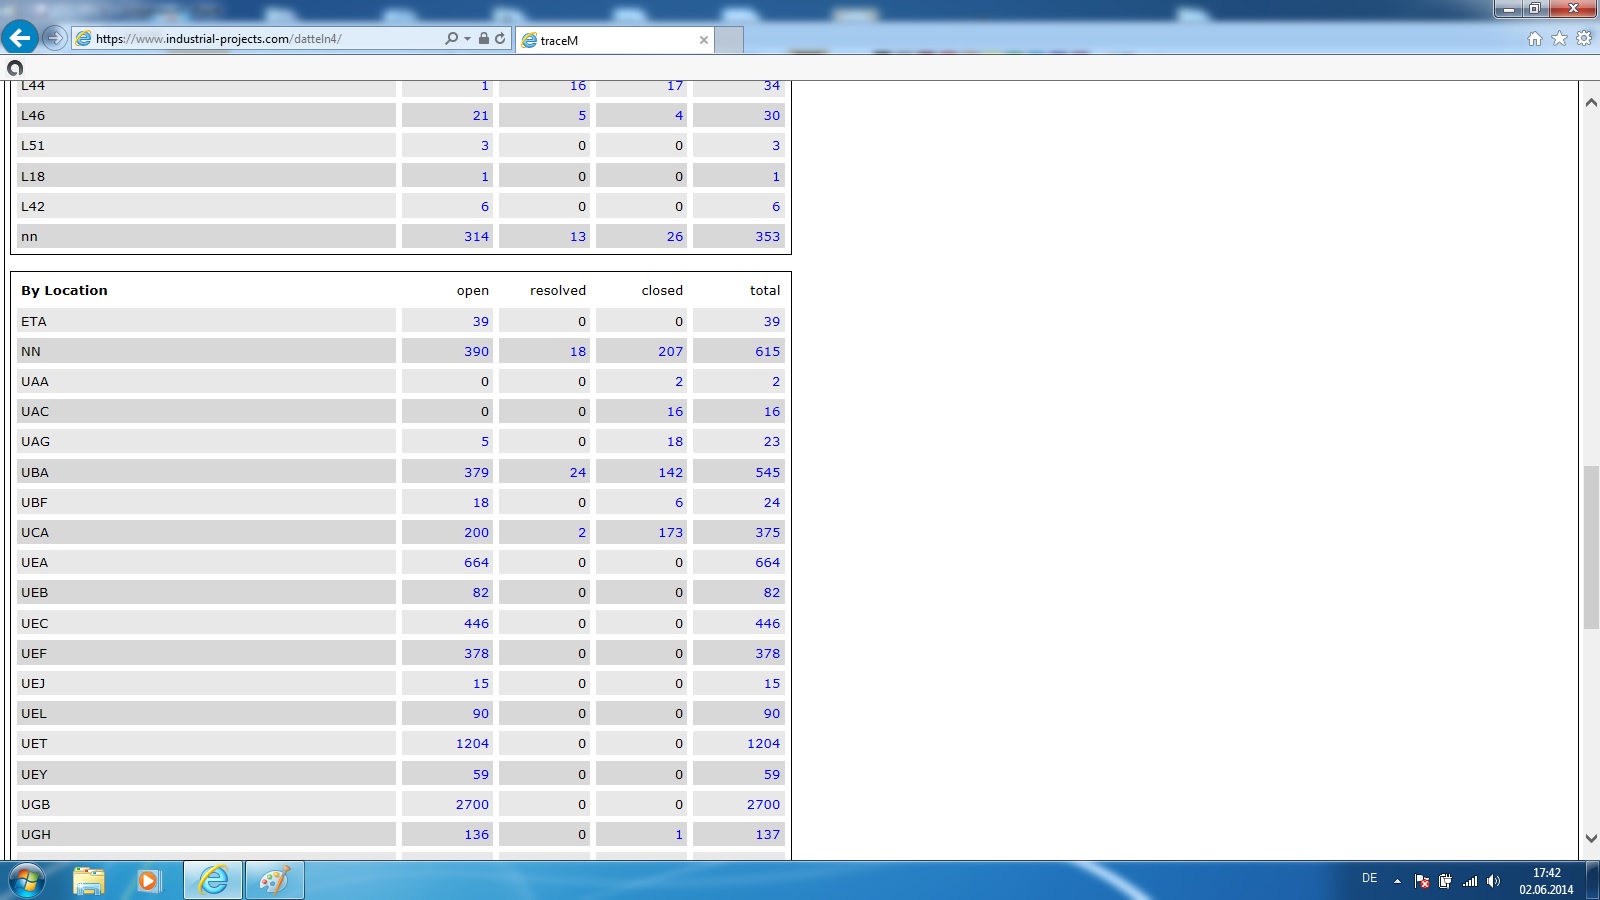Click the page scrollbar up arrow
This screenshot has height=900, width=1600.
[1590, 102]
